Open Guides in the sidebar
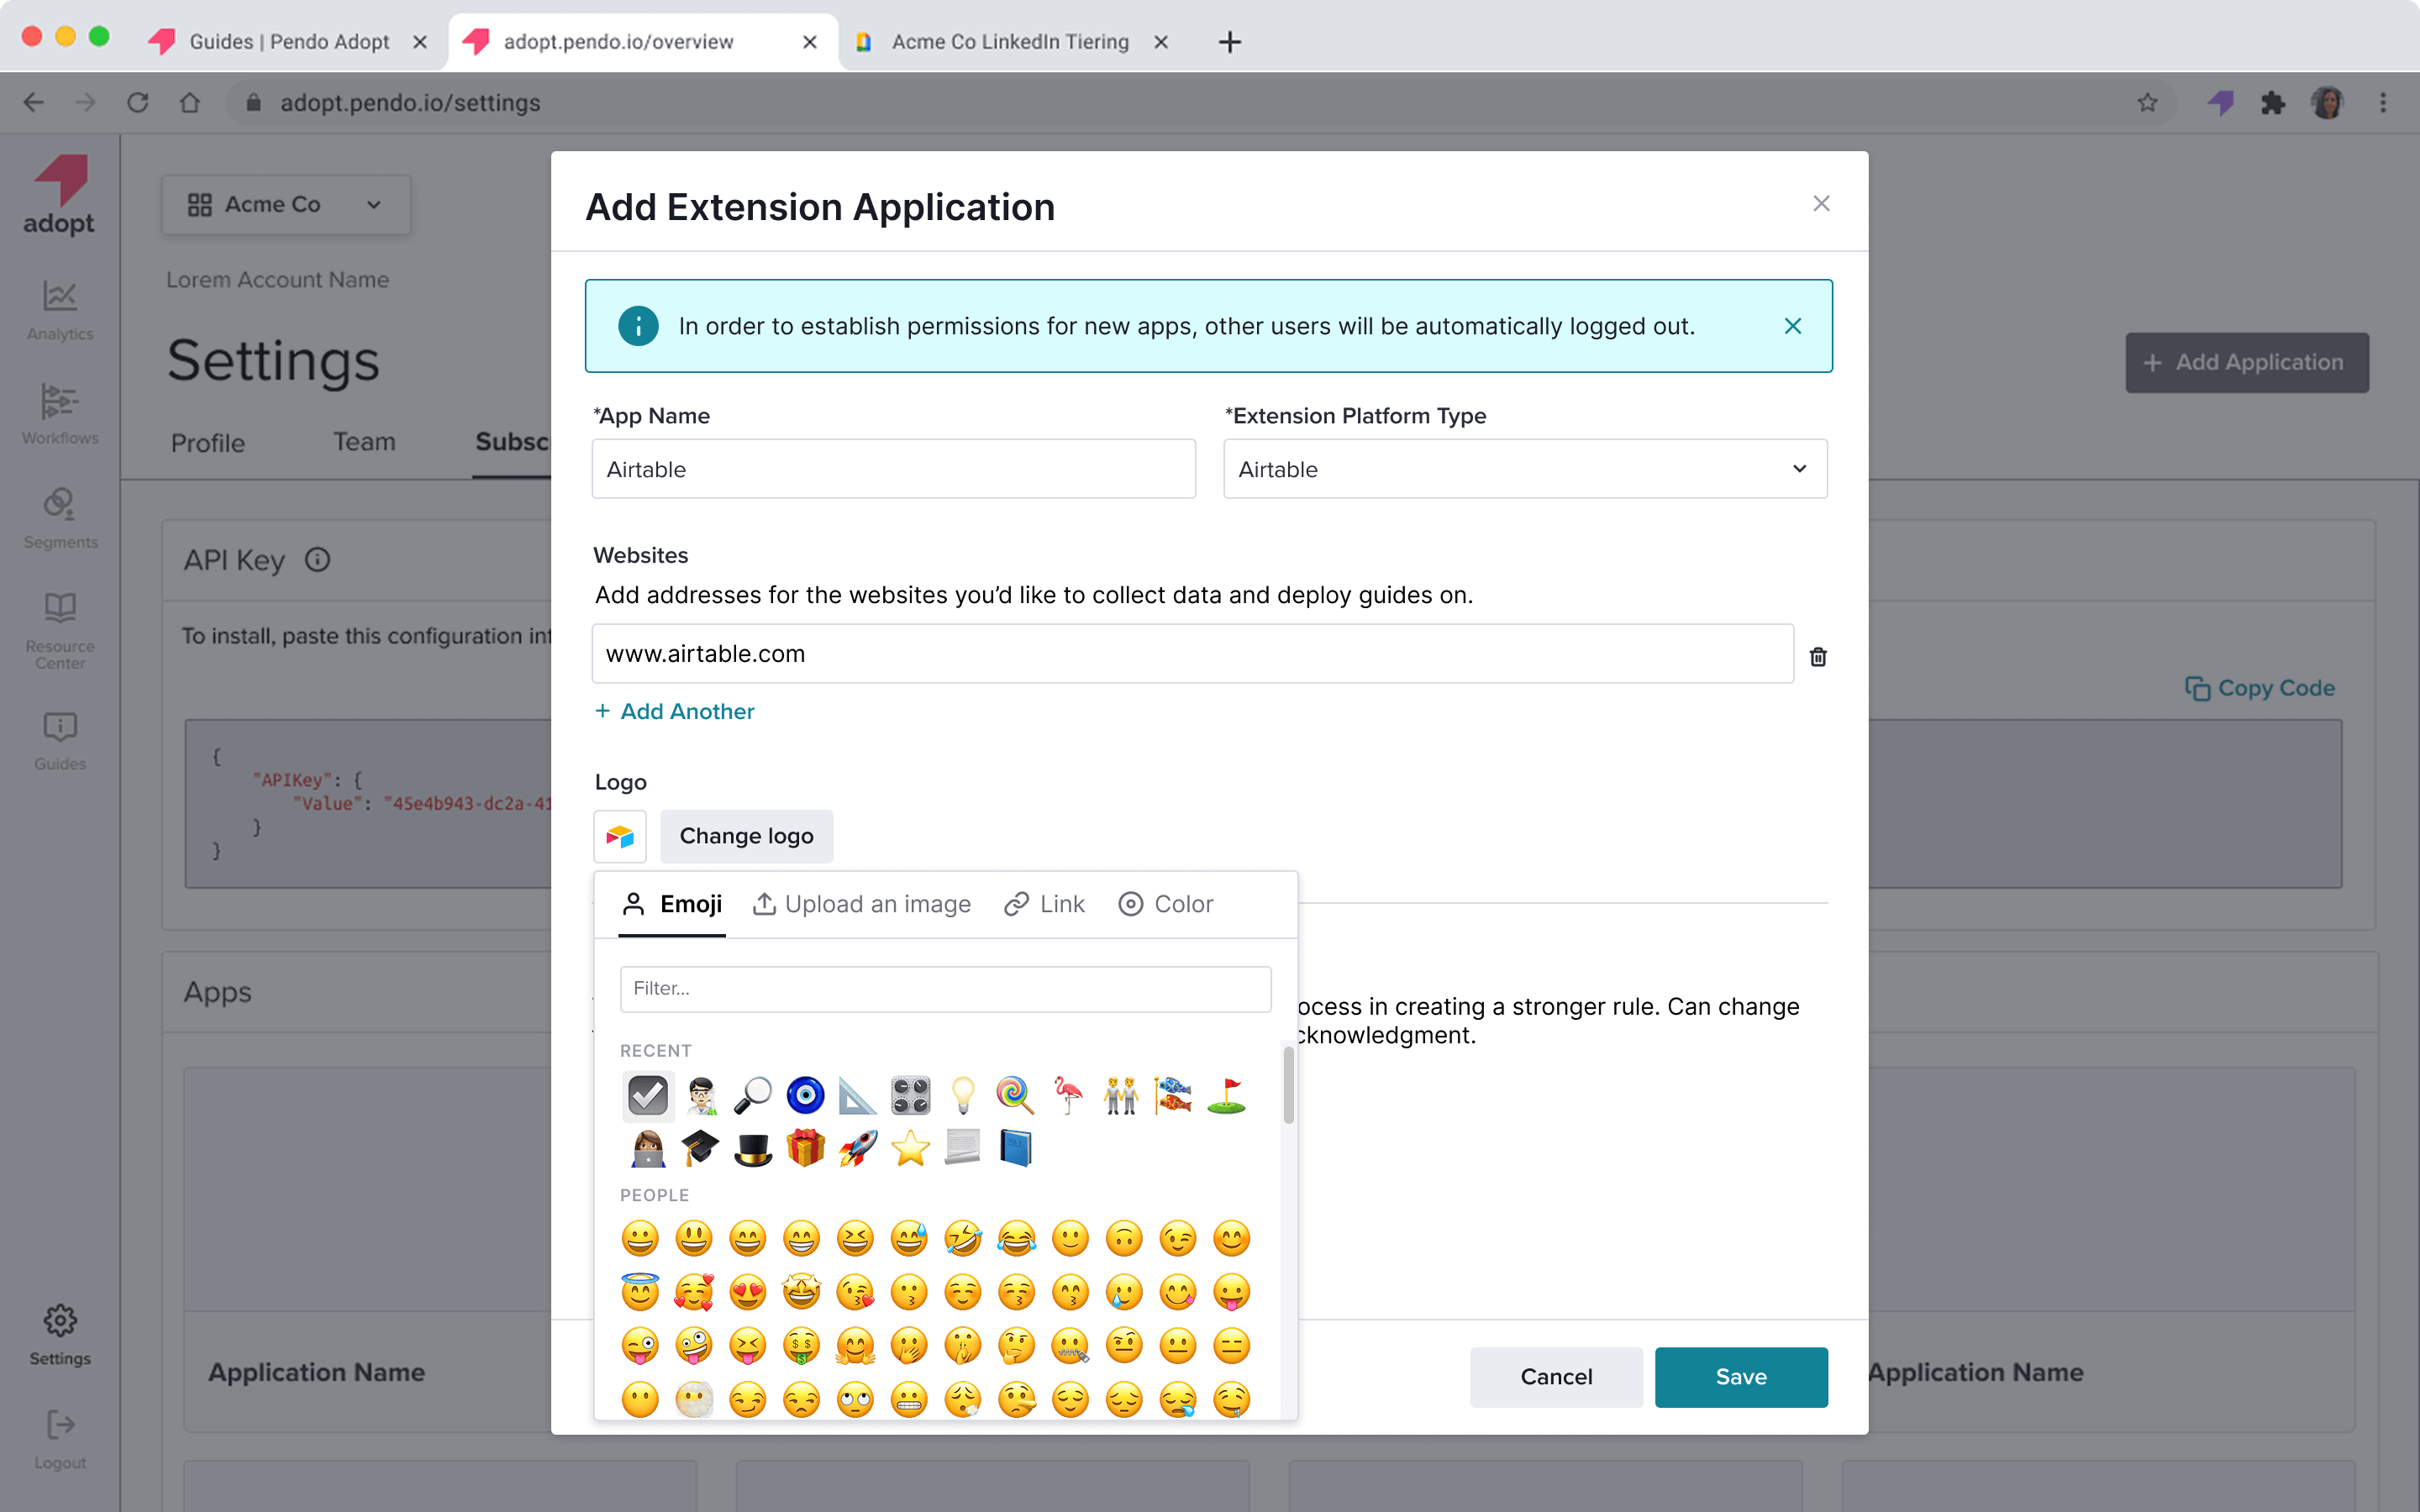This screenshot has height=1512, width=2420. coord(60,741)
